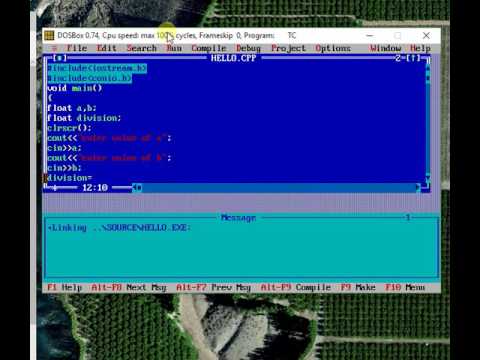The width and height of the screenshot is (480, 360).
Task: Close the DOSBox window
Action: pos(426,35)
